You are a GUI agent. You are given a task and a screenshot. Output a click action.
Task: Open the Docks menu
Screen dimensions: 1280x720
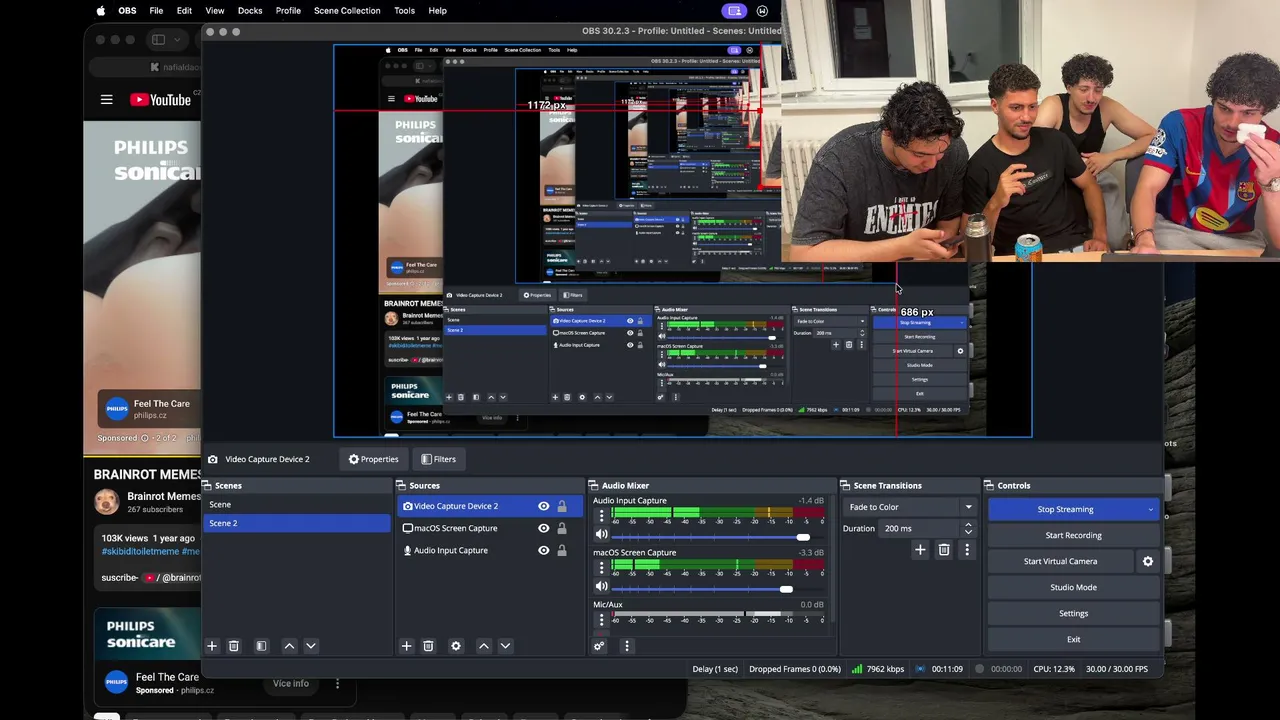[x=250, y=11]
